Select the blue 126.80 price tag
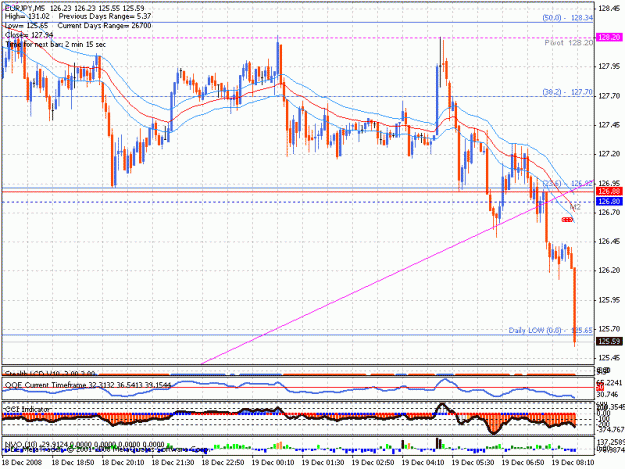Screen dimensions: 625x469 click(x=609, y=201)
